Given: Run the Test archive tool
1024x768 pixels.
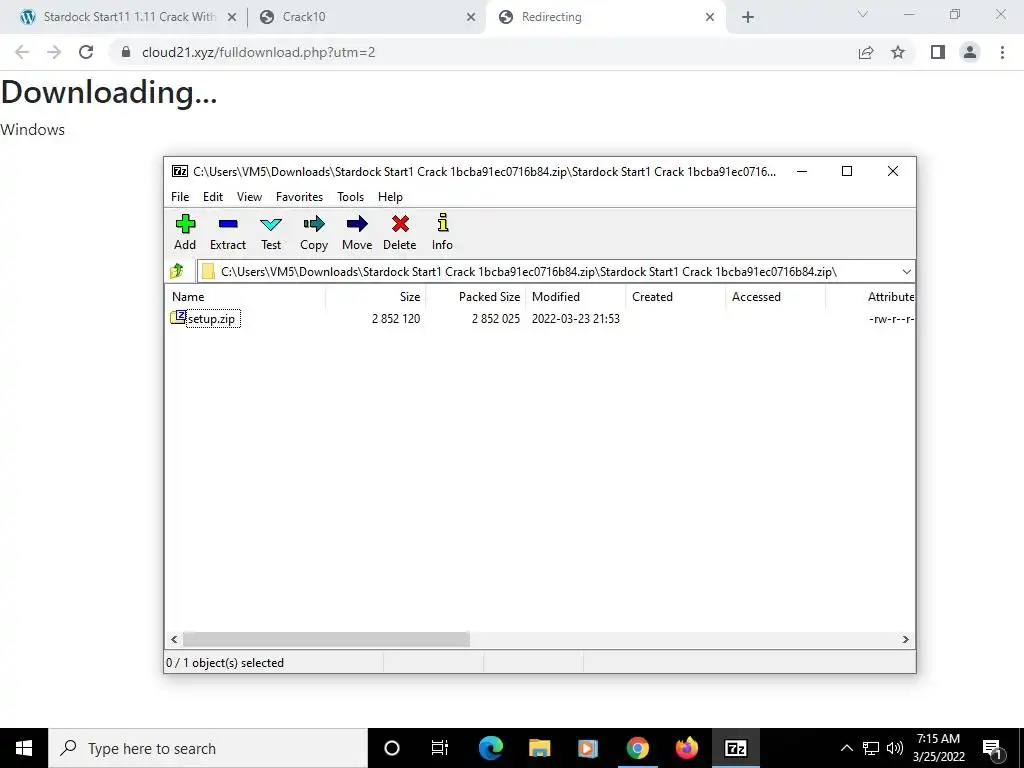Looking at the screenshot, I should click(271, 232).
